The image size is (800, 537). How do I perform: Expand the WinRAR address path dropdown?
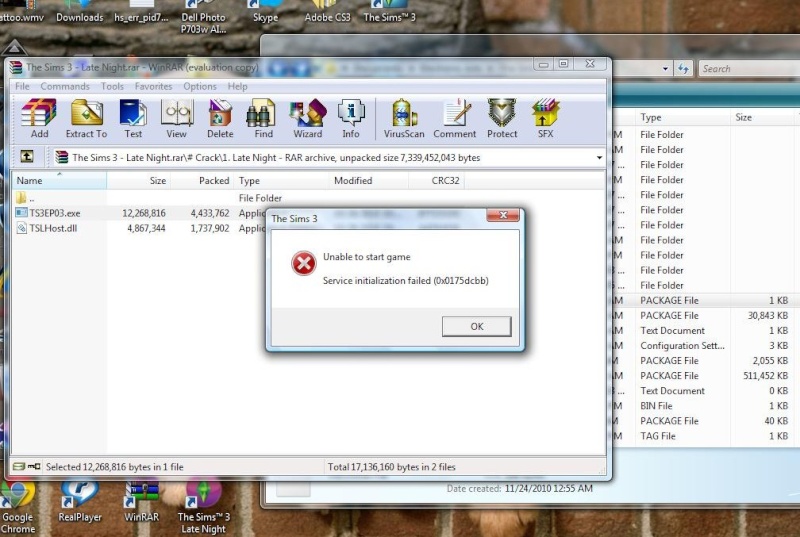tap(599, 158)
